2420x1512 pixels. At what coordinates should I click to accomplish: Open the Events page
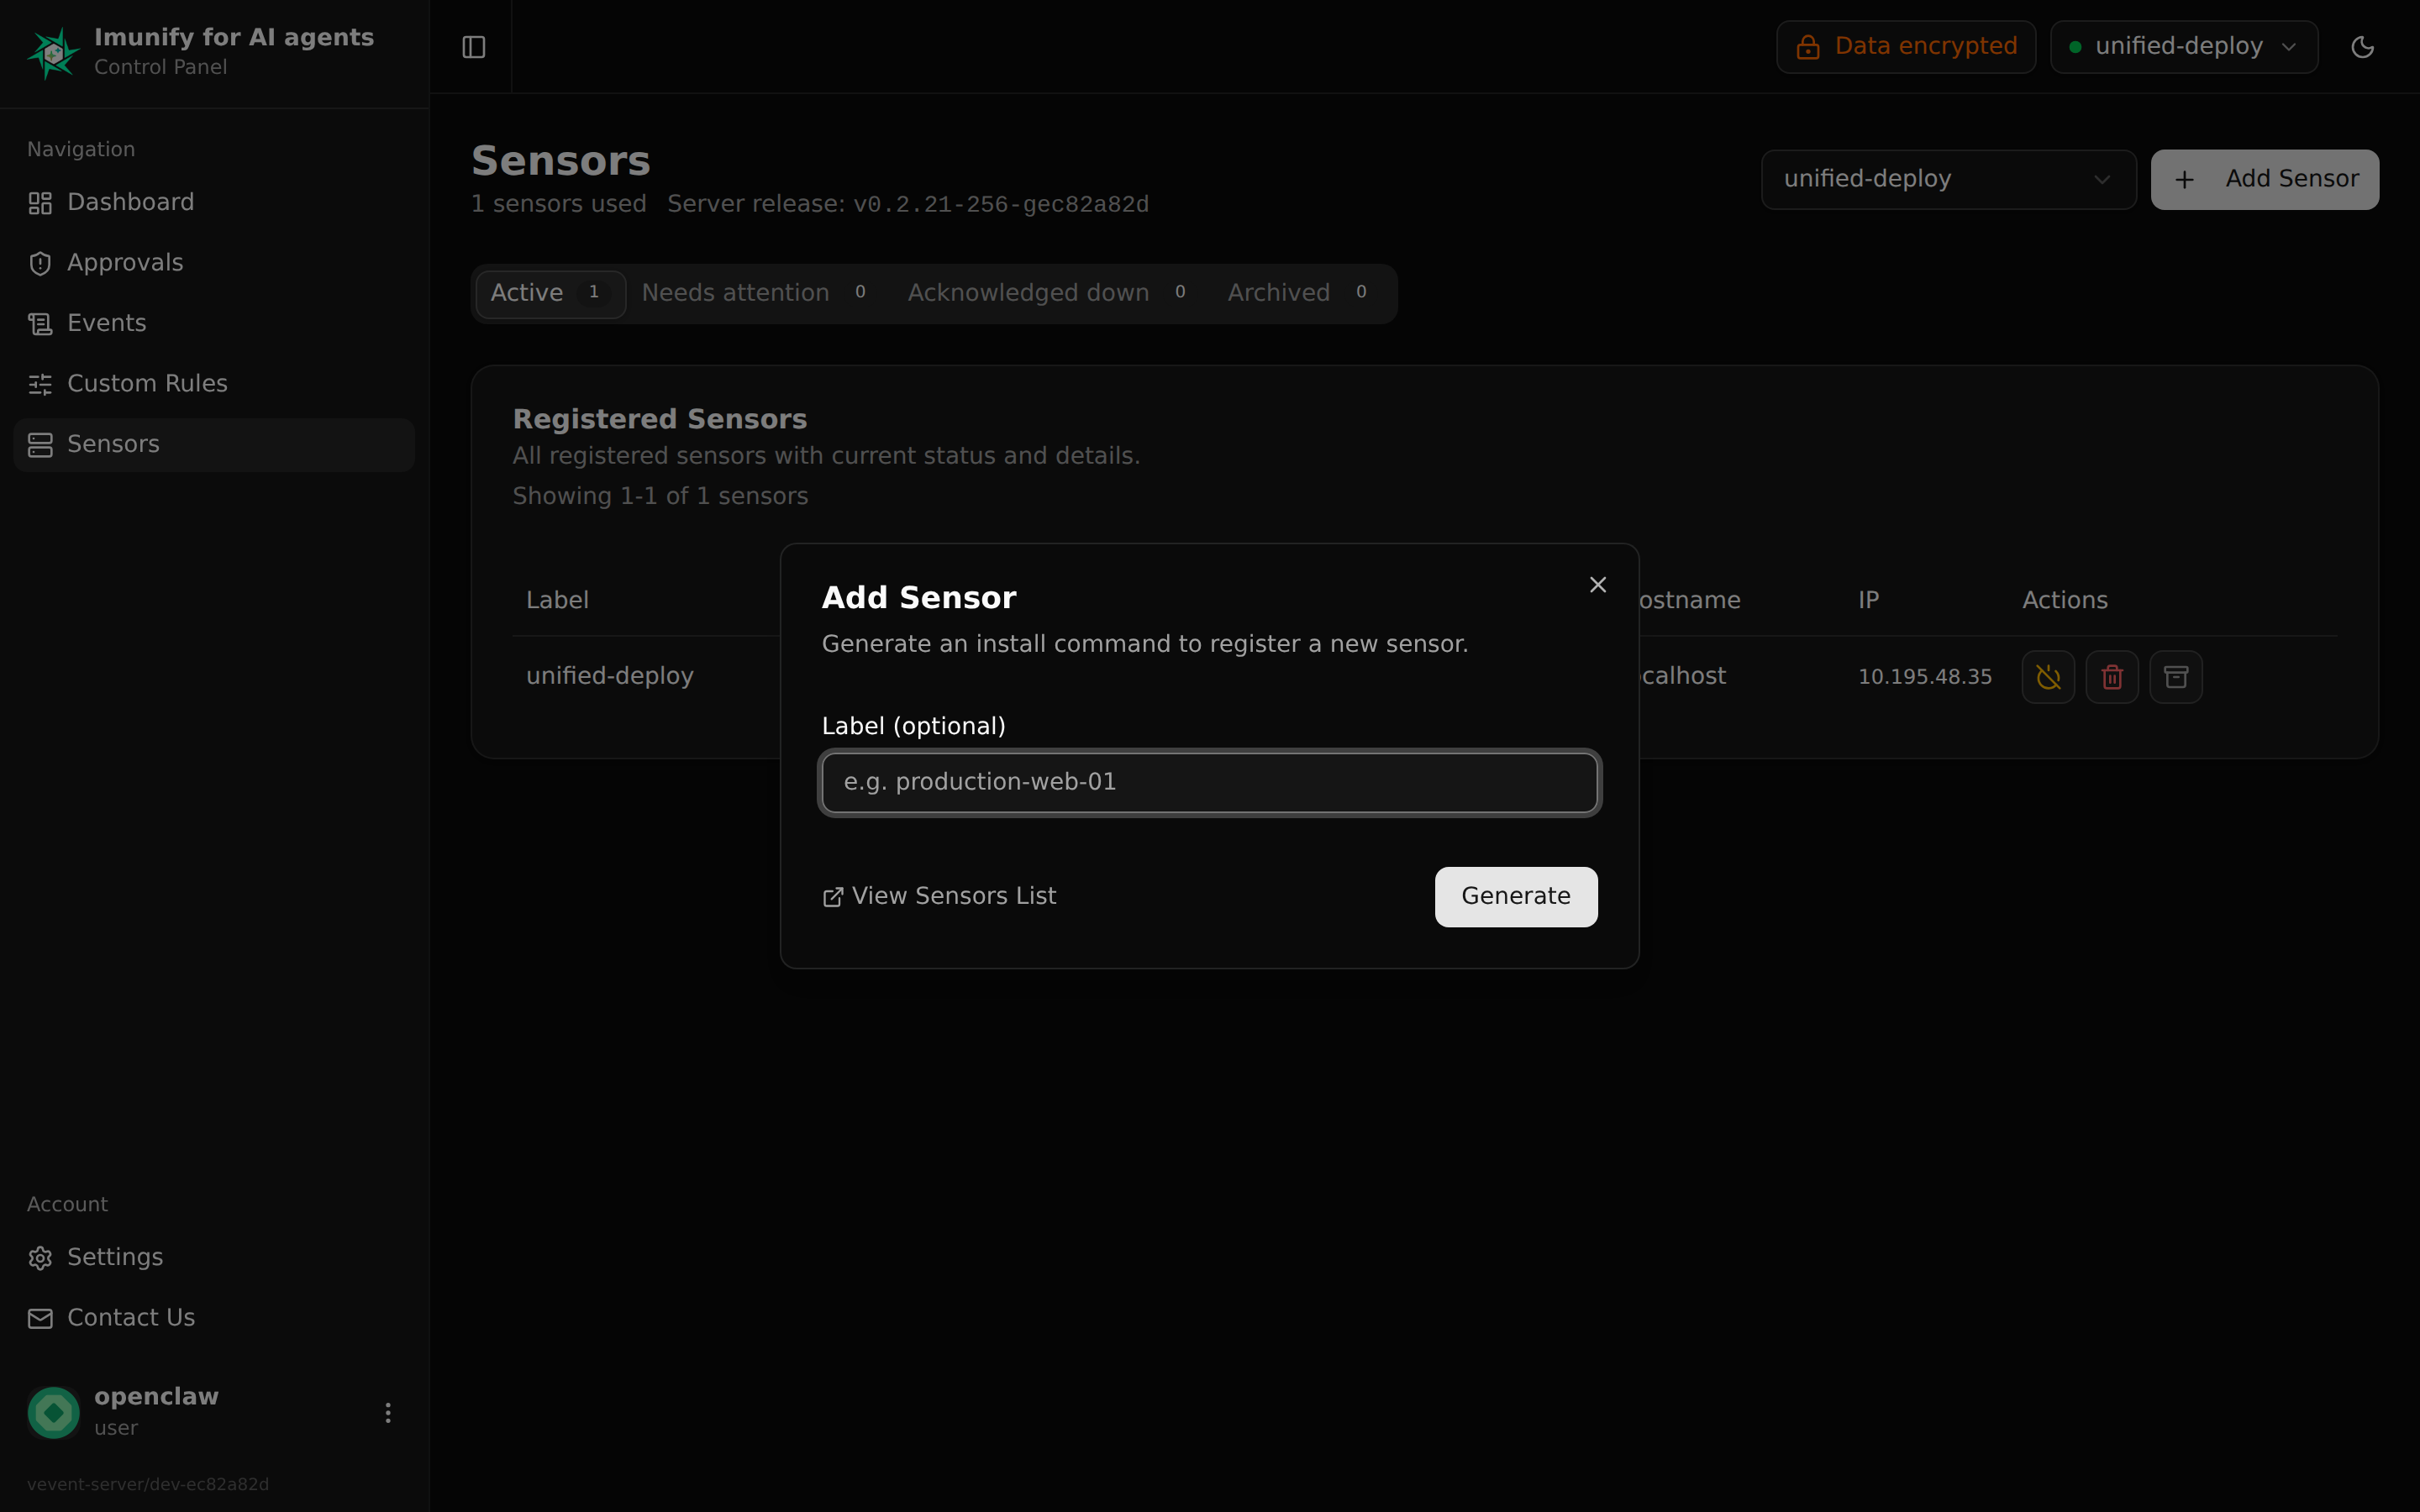tap(214, 323)
